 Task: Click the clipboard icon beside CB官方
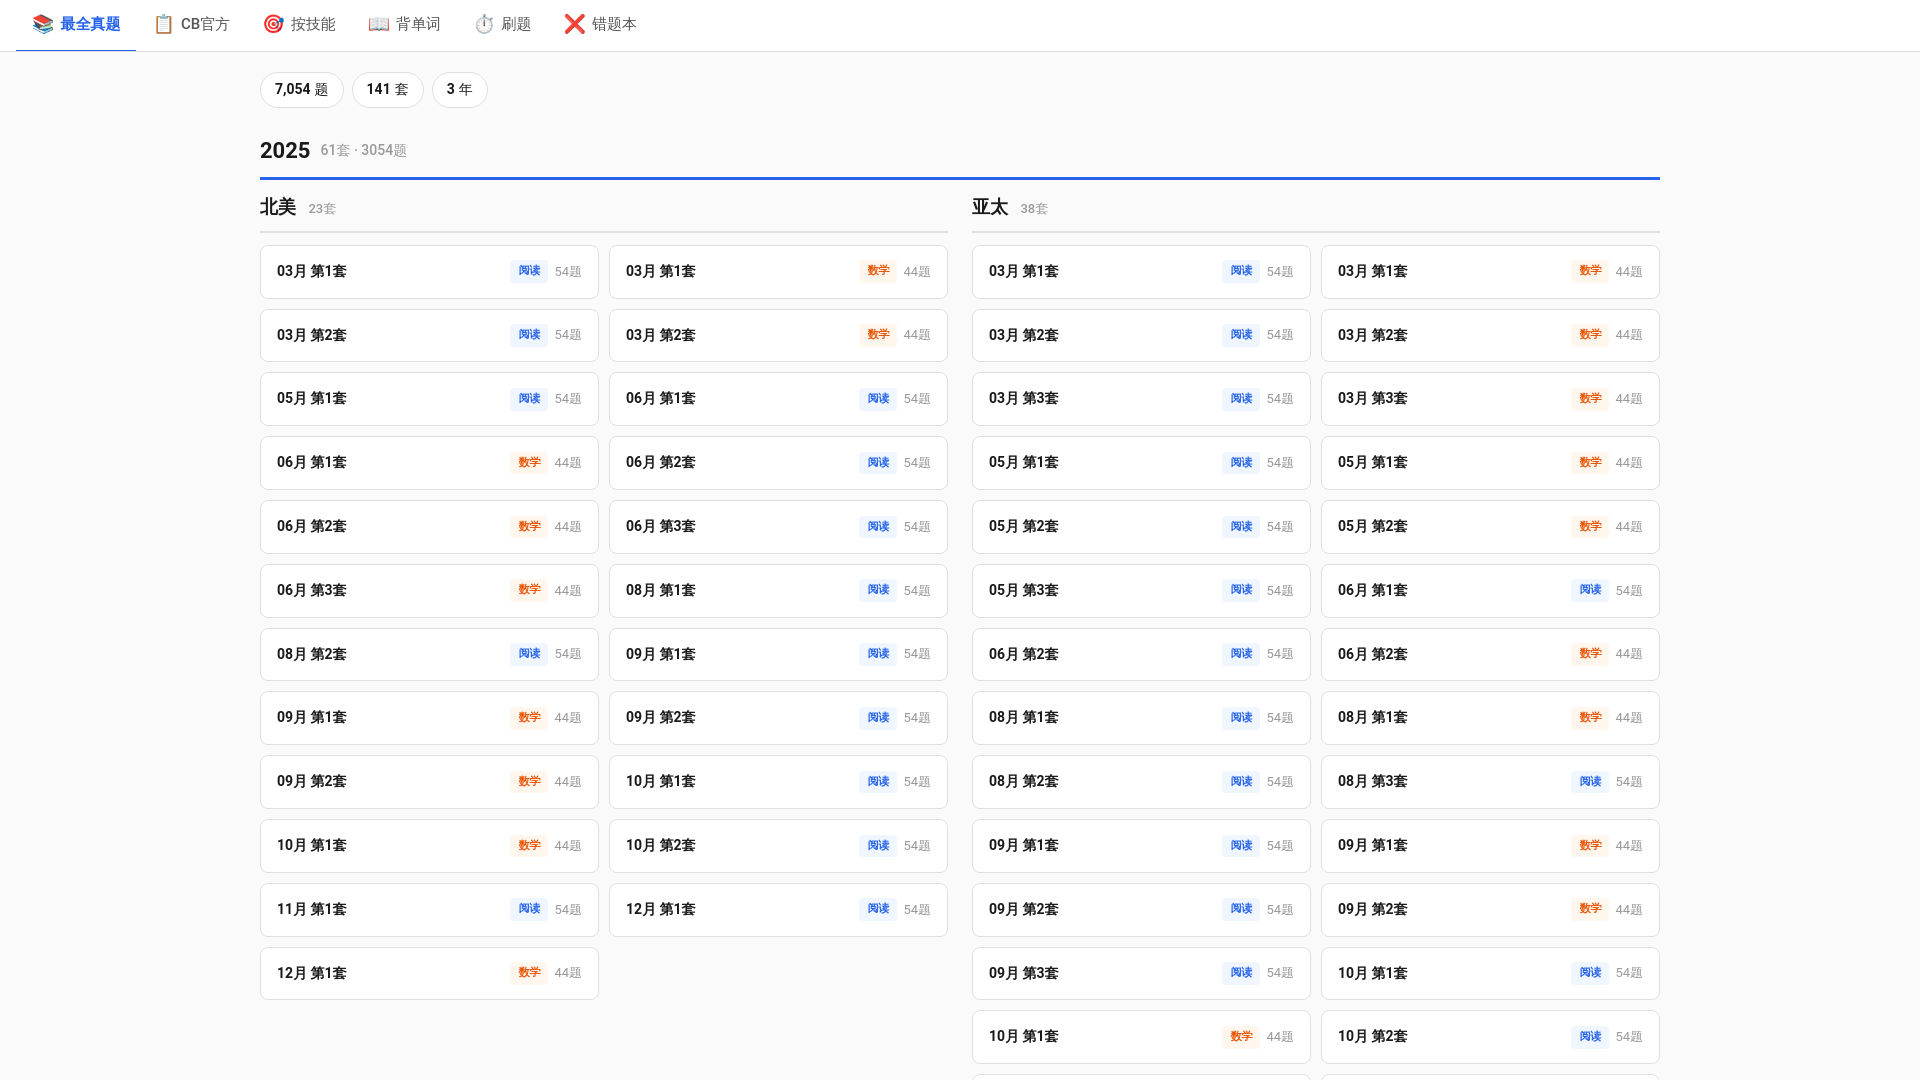pyautogui.click(x=163, y=24)
